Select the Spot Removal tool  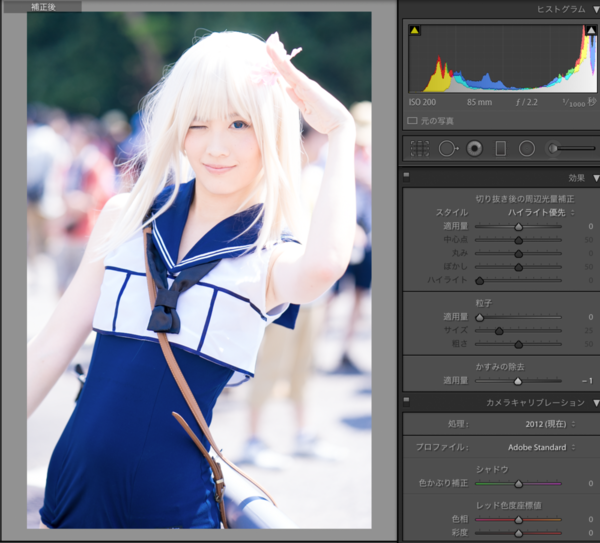point(448,148)
